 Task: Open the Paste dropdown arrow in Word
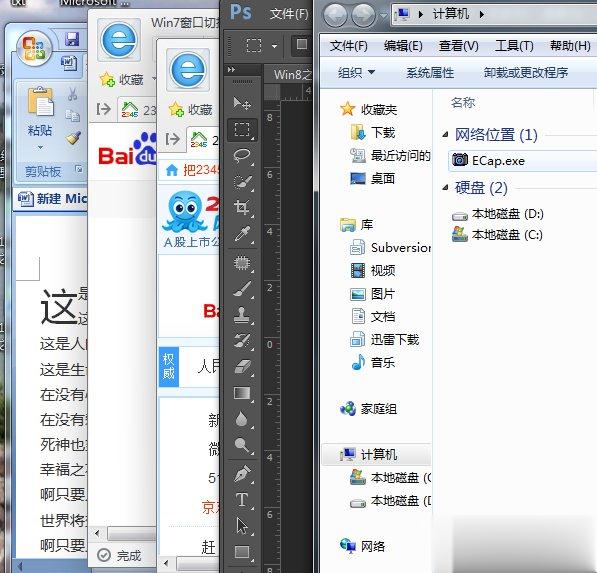(40, 147)
